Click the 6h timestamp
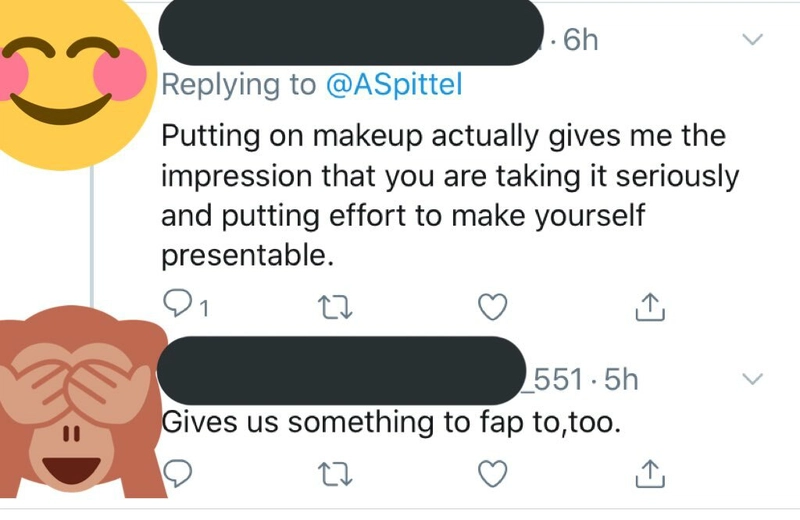 pyautogui.click(x=580, y=40)
